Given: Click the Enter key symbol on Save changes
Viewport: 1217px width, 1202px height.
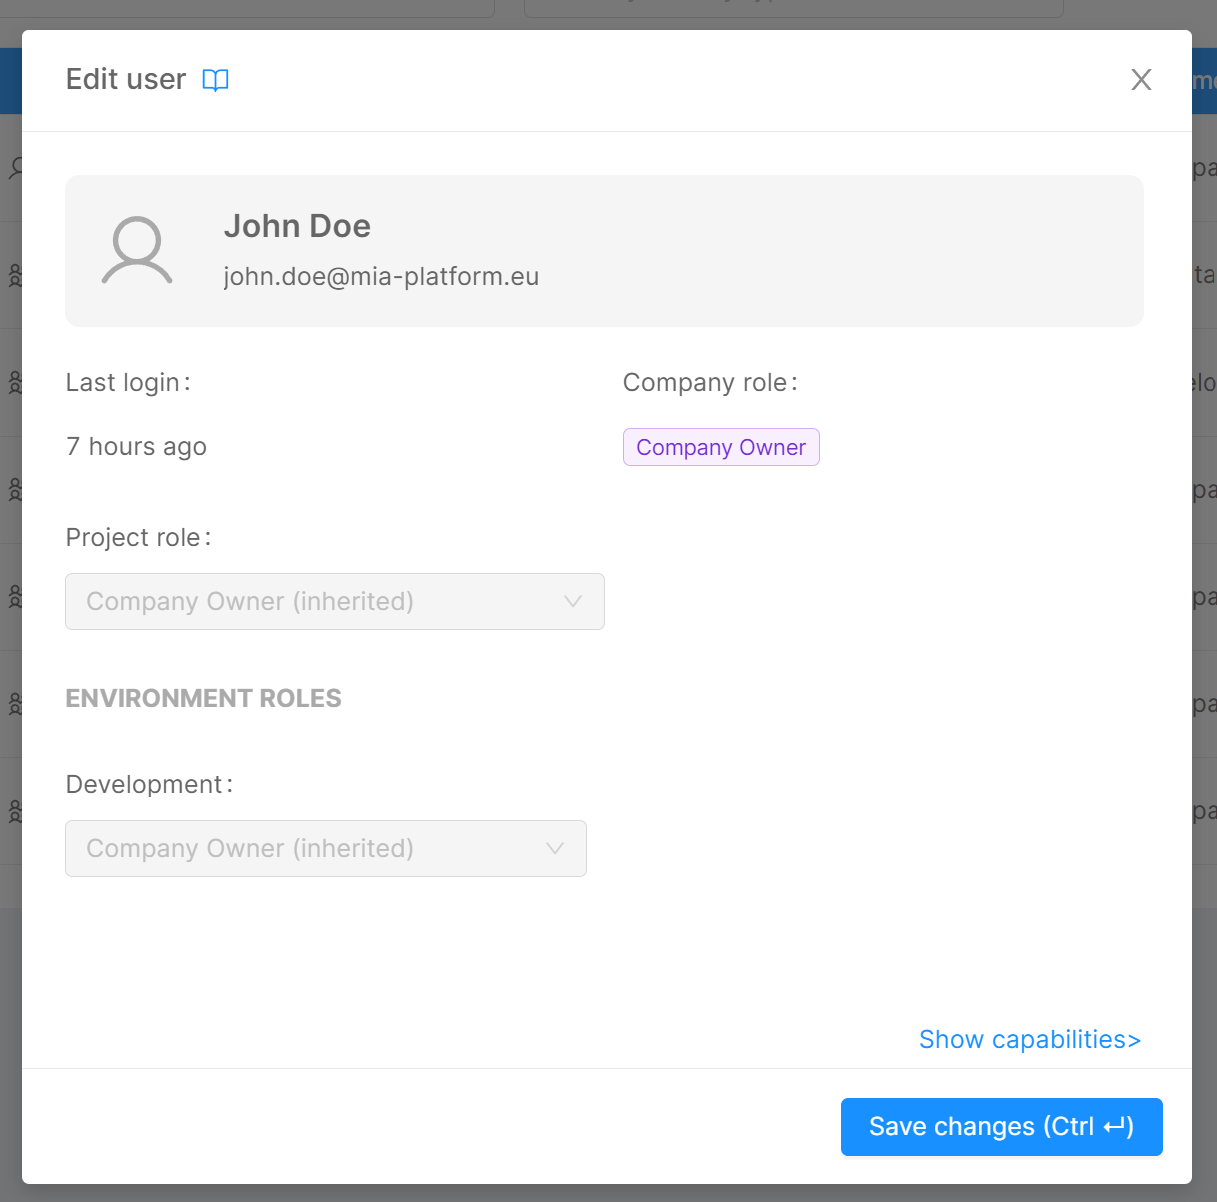Looking at the screenshot, I should click(1115, 1127).
